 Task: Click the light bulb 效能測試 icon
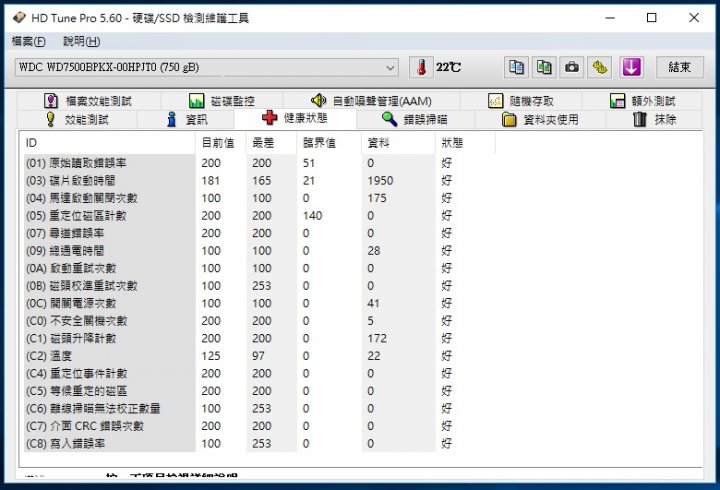click(x=51, y=119)
